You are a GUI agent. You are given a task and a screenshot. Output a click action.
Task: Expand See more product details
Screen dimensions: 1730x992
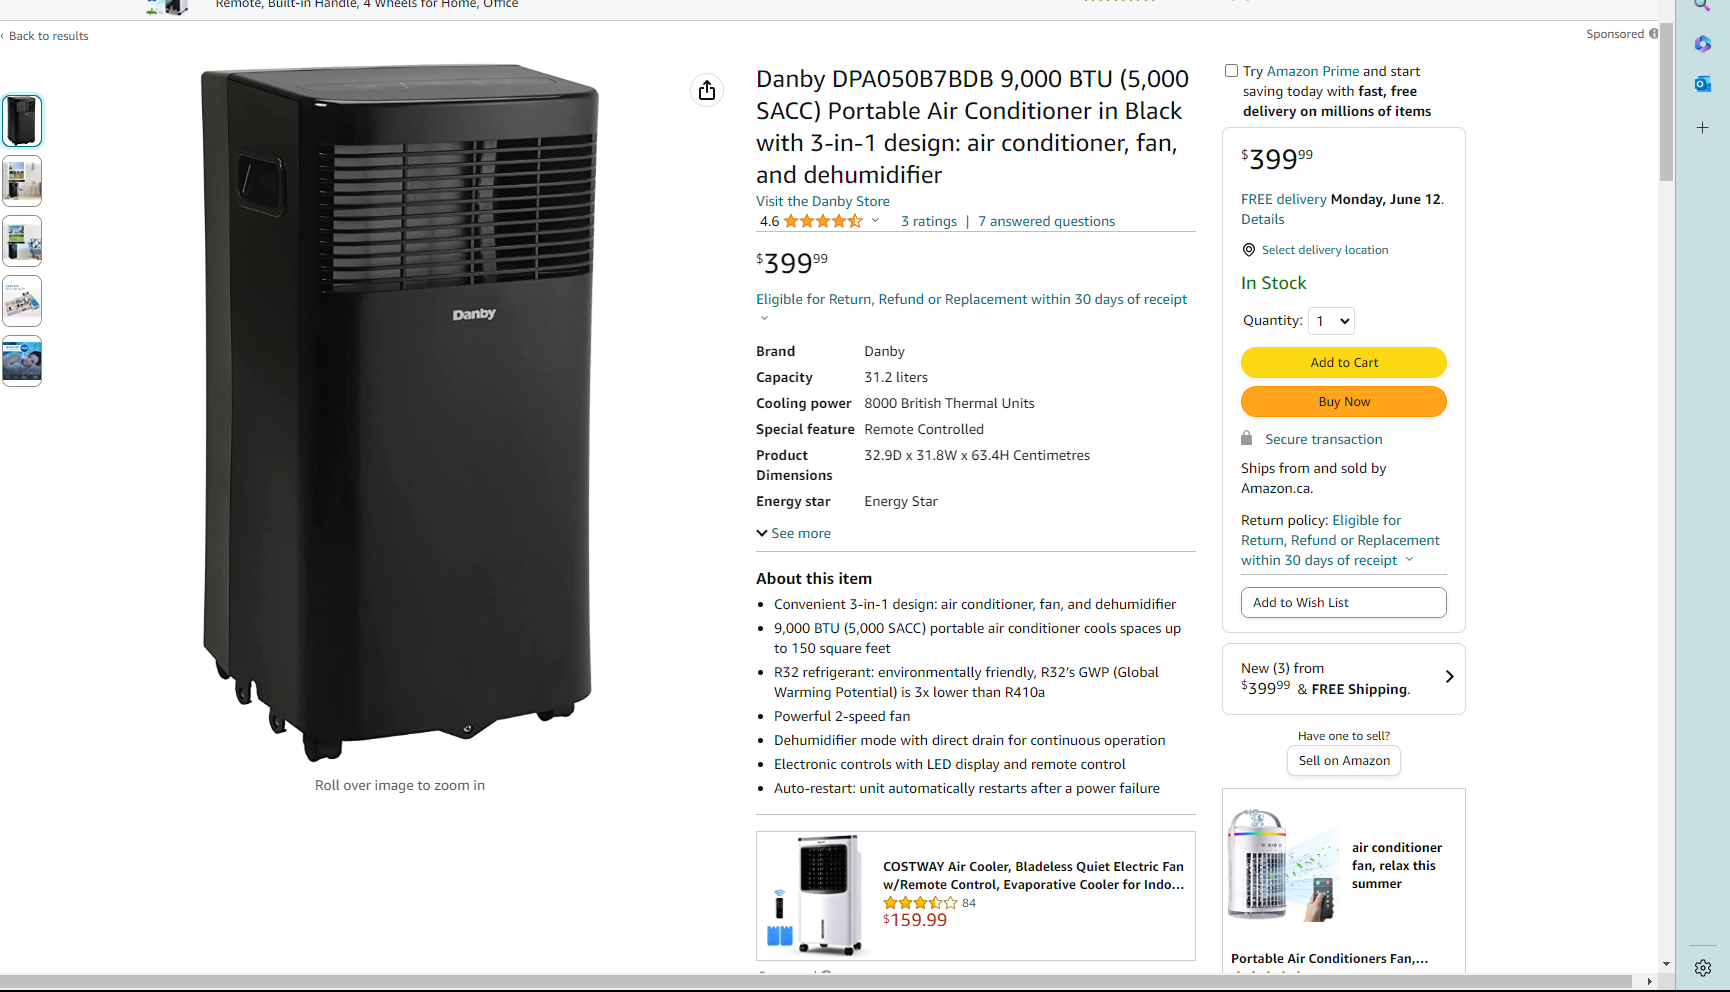[794, 533]
